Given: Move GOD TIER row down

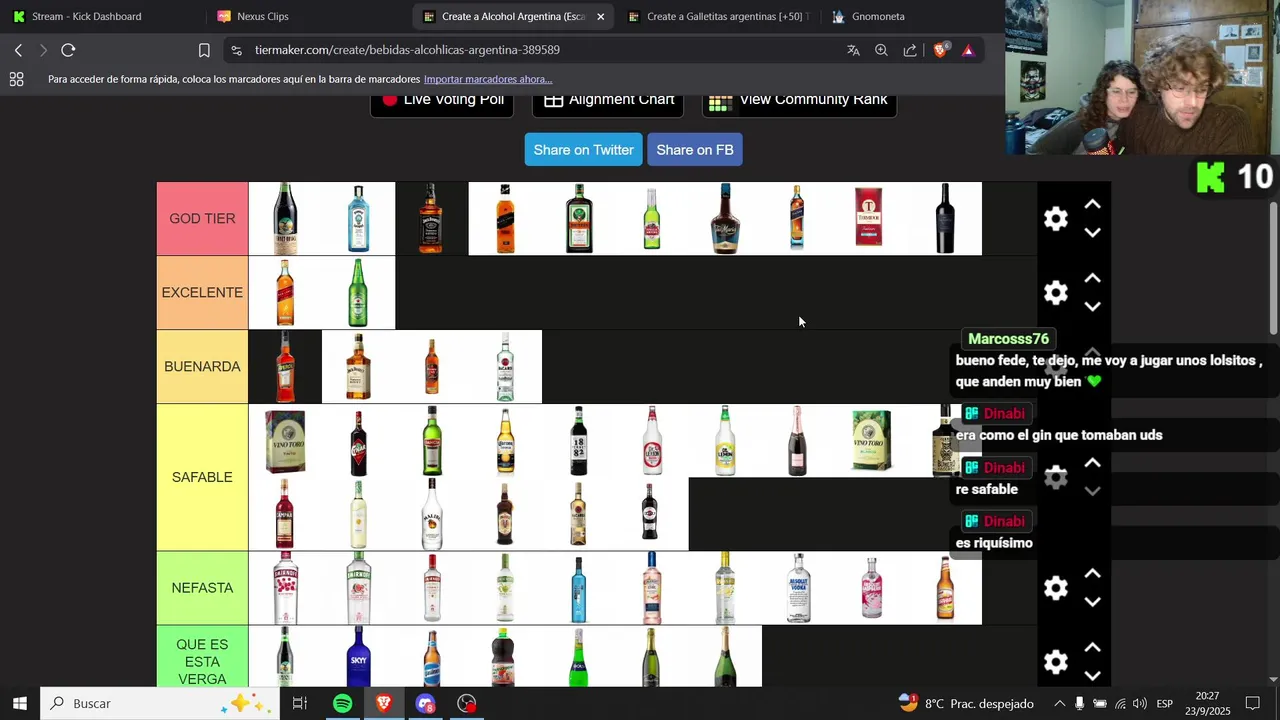Looking at the screenshot, I should tap(1093, 232).
